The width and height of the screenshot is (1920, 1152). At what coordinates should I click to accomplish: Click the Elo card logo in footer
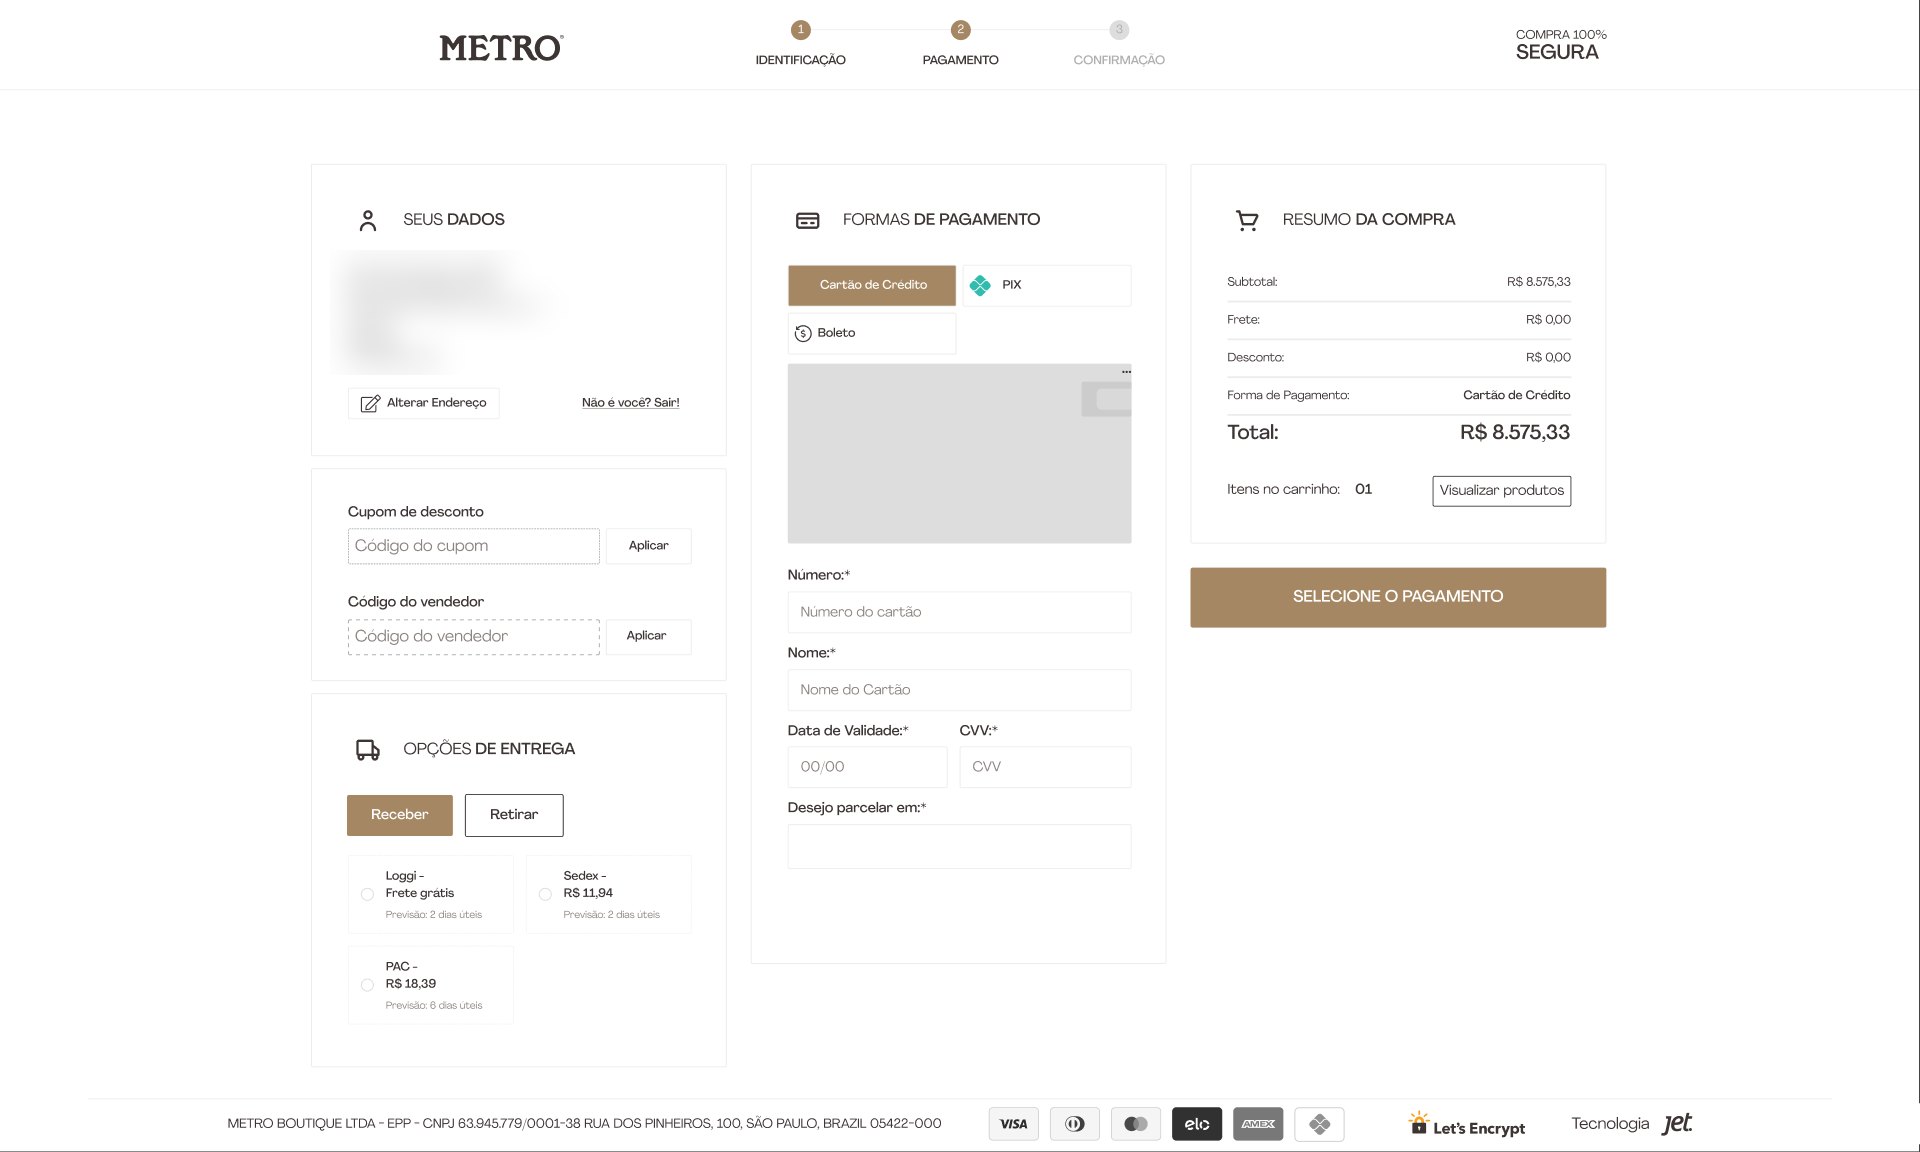click(1197, 1124)
